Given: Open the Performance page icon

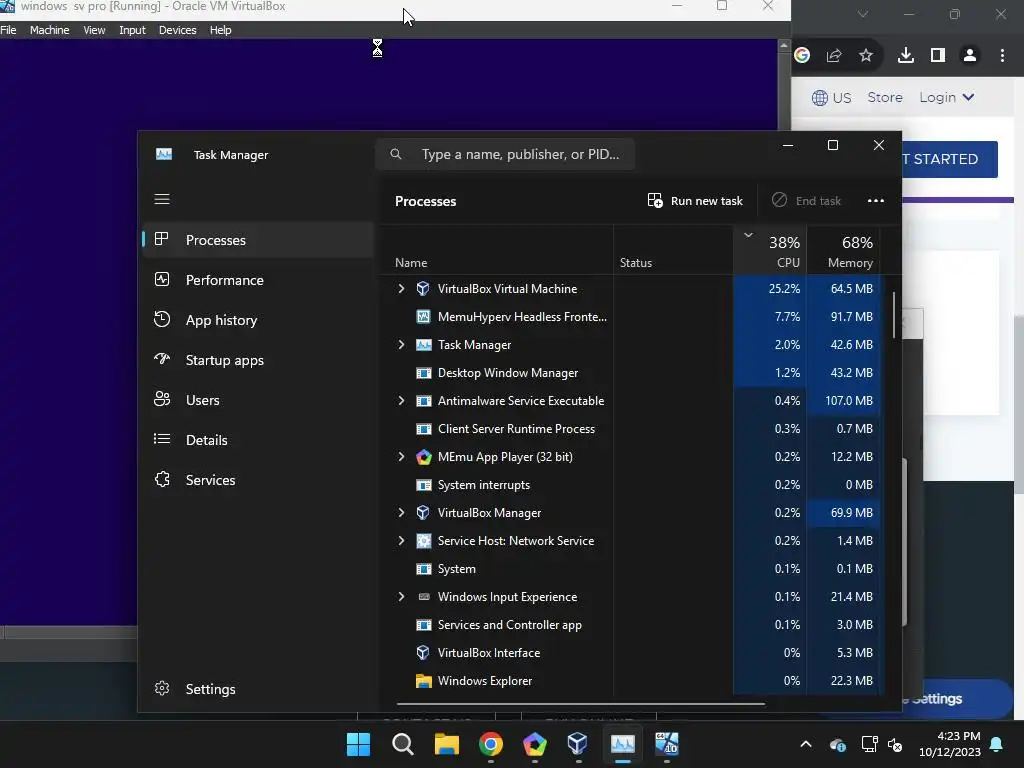Looking at the screenshot, I should [161, 280].
